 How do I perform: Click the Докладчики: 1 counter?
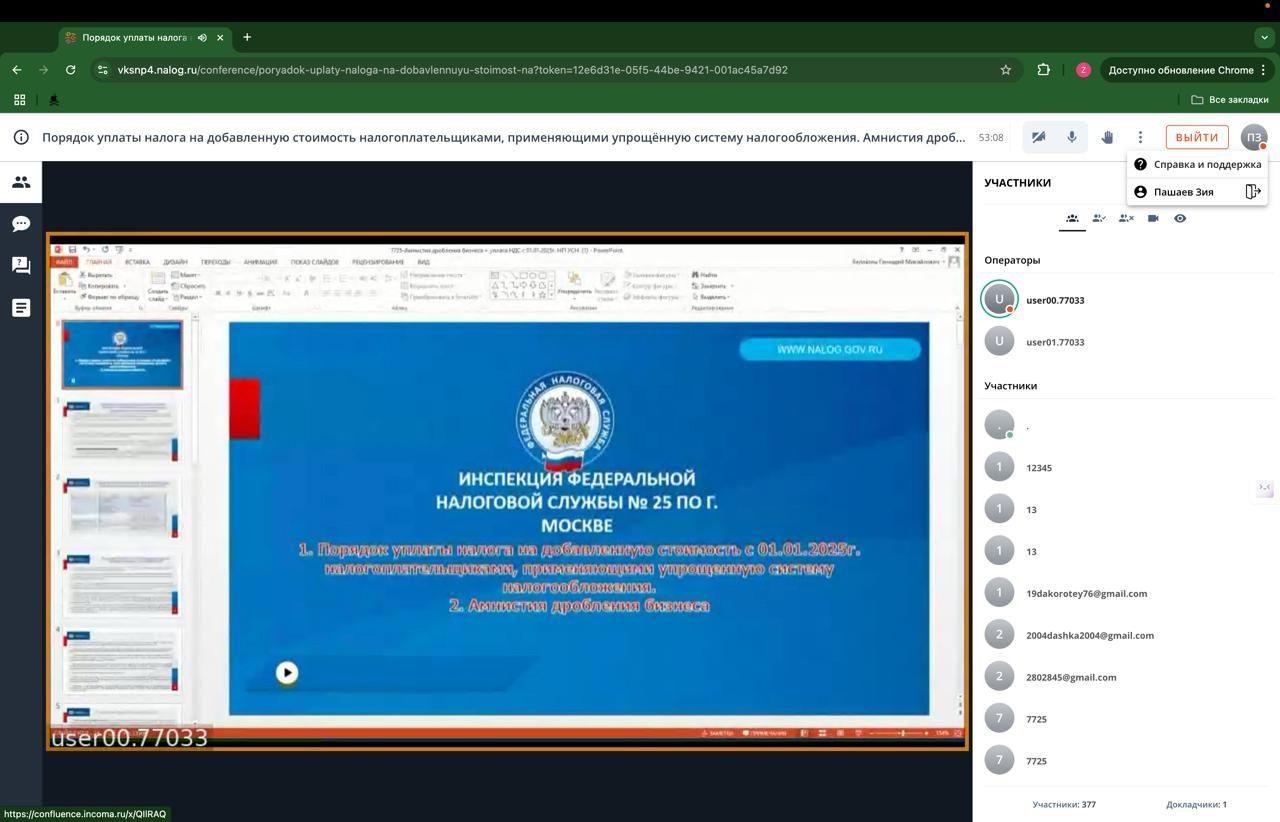point(1196,804)
